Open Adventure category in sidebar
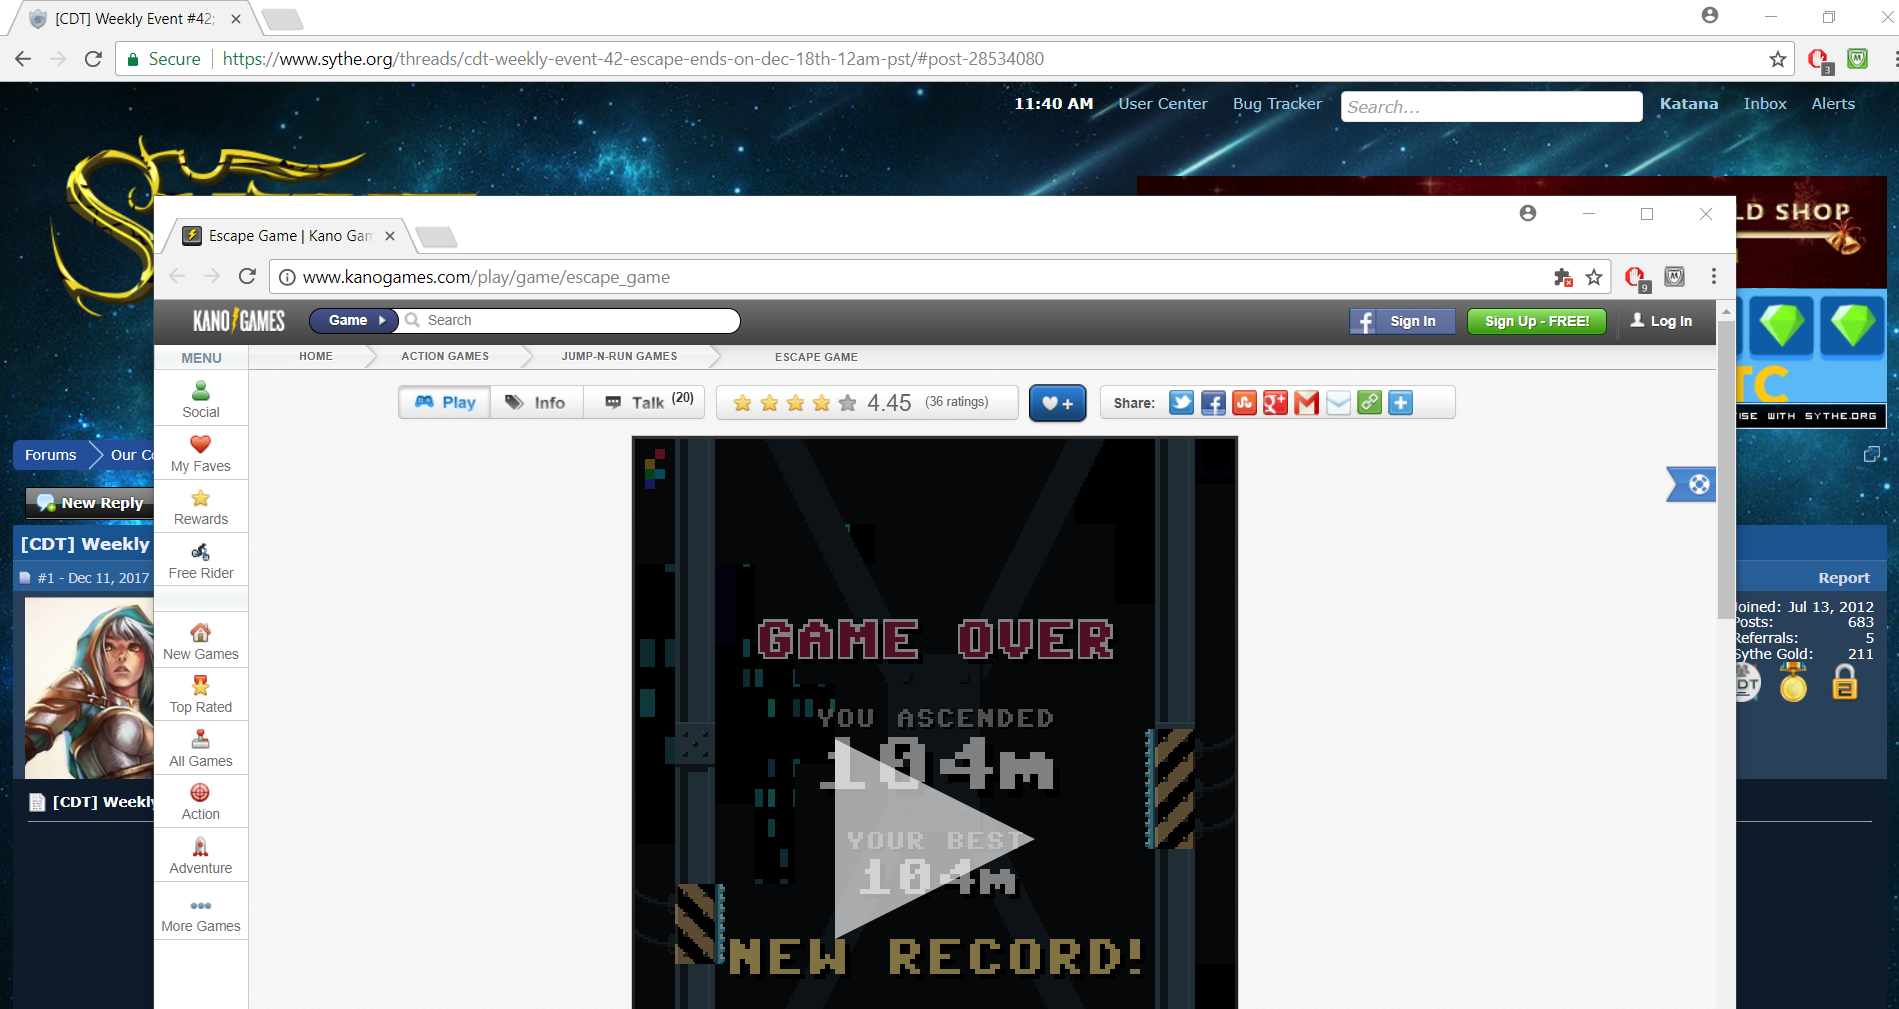1899x1009 pixels. 201,856
